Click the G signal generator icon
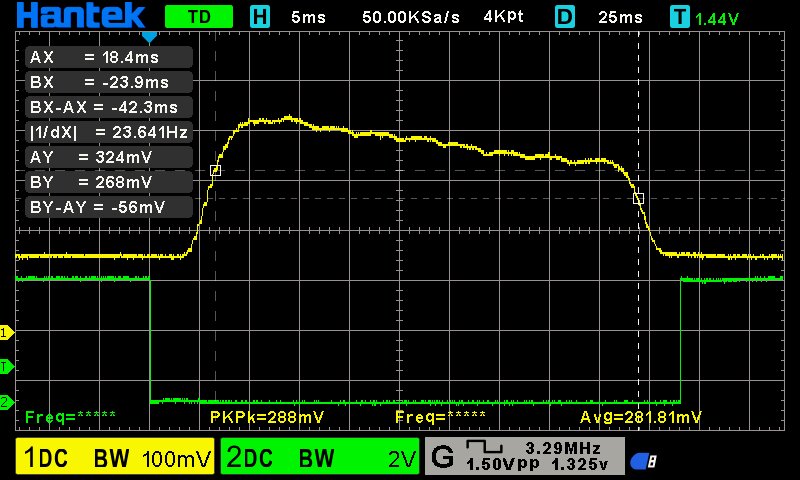This screenshot has height=480, width=800. [x=442, y=456]
